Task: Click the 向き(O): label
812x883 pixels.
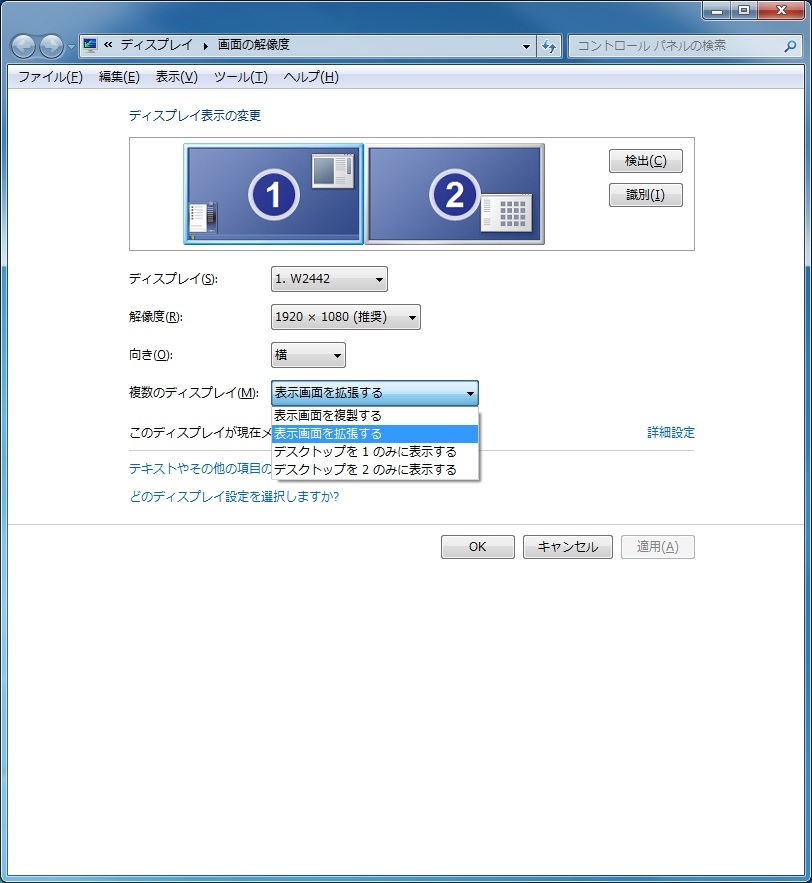Action: [151, 355]
